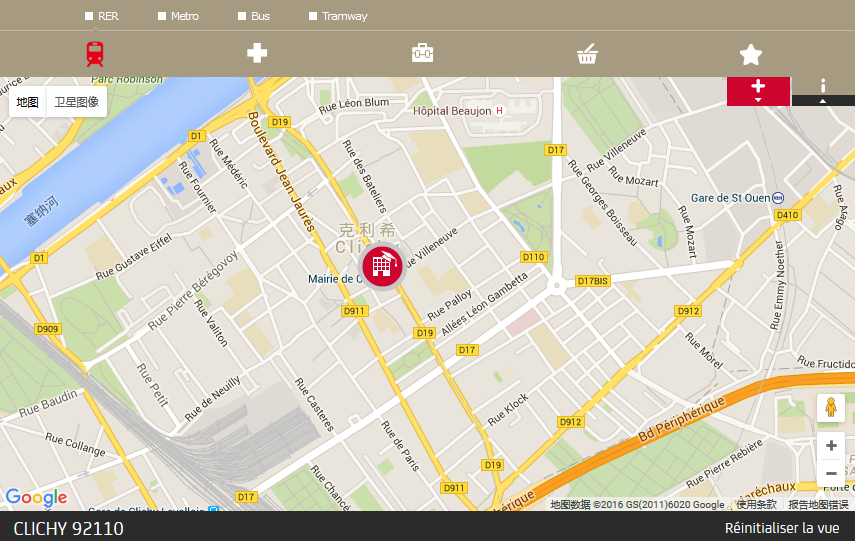Viewport: 857px width, 541px height.
Task: Click Rue Gustave Eiffel label
Action: [x=134, y=257]
